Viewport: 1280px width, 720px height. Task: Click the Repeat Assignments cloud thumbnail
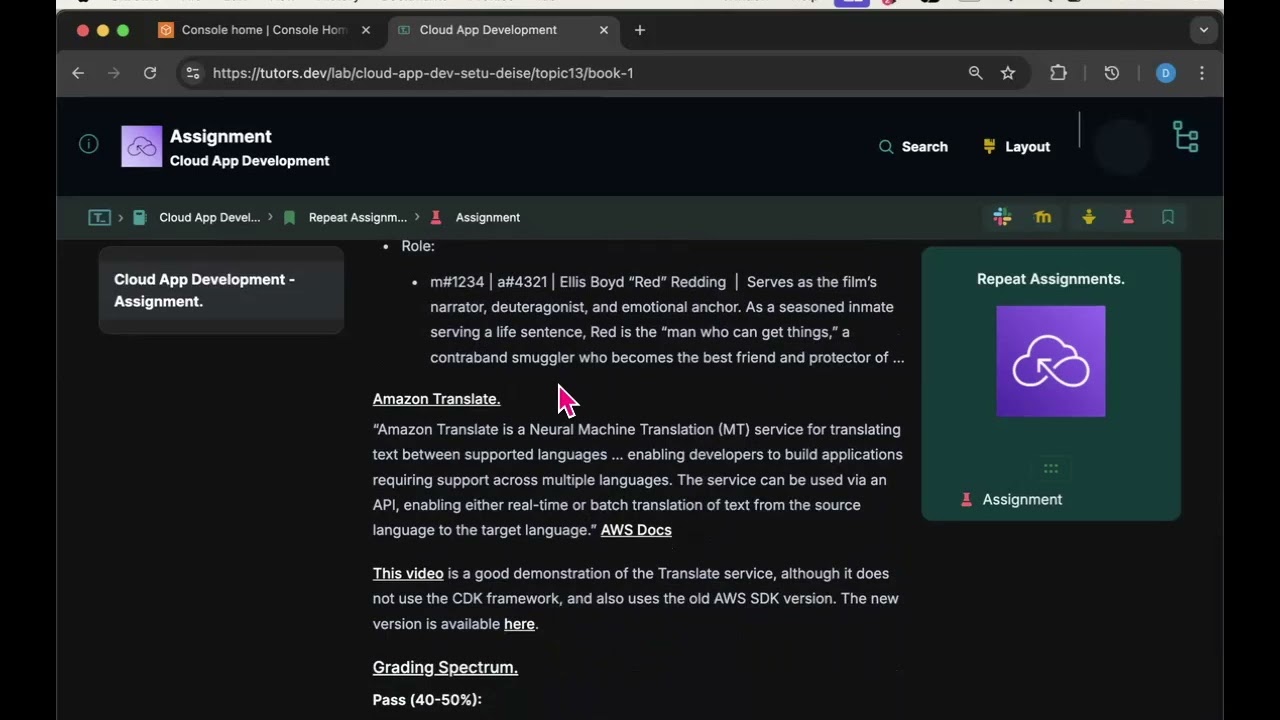[x=1051, y=361]
